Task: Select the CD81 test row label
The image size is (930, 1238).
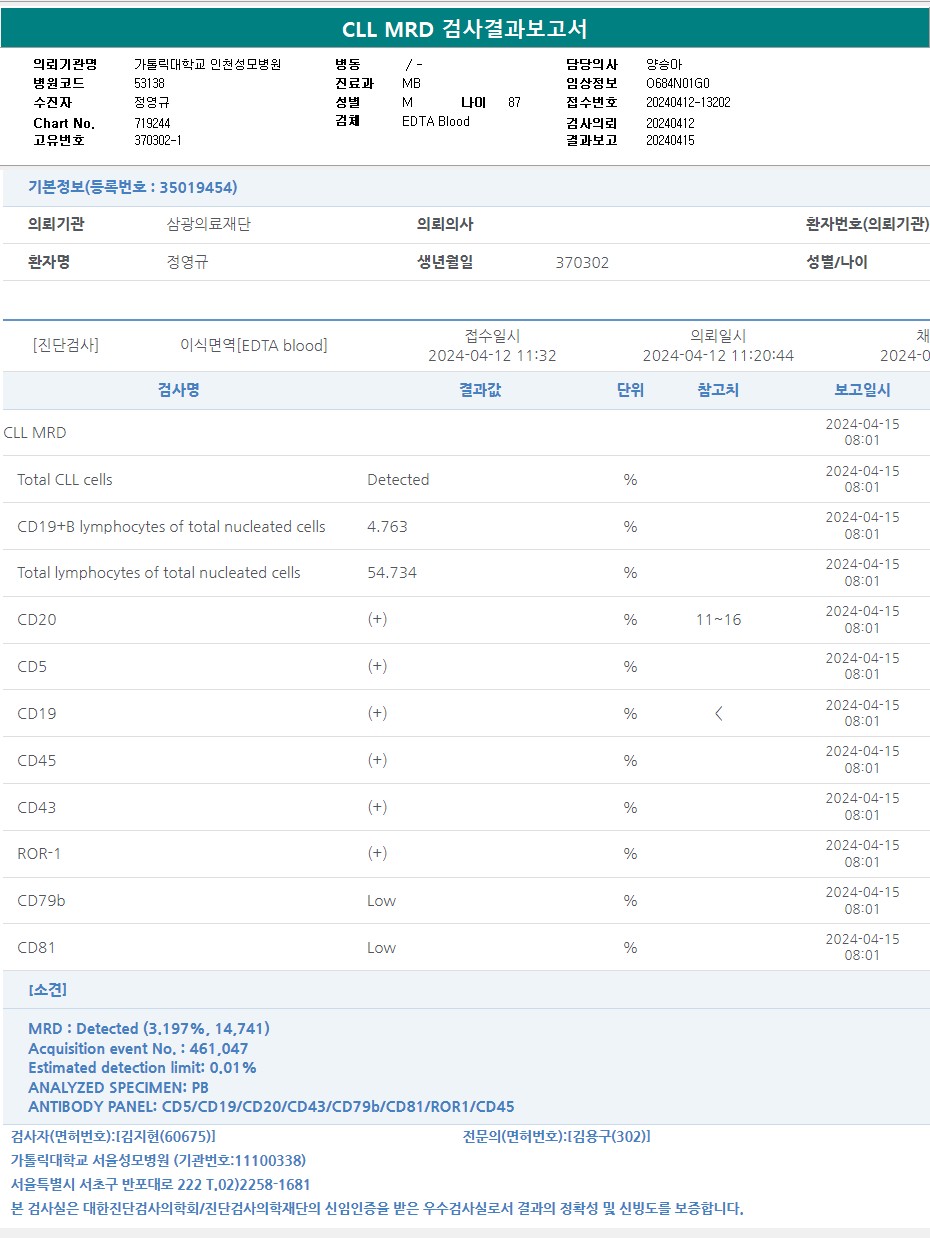Action: tap(37, 948)
